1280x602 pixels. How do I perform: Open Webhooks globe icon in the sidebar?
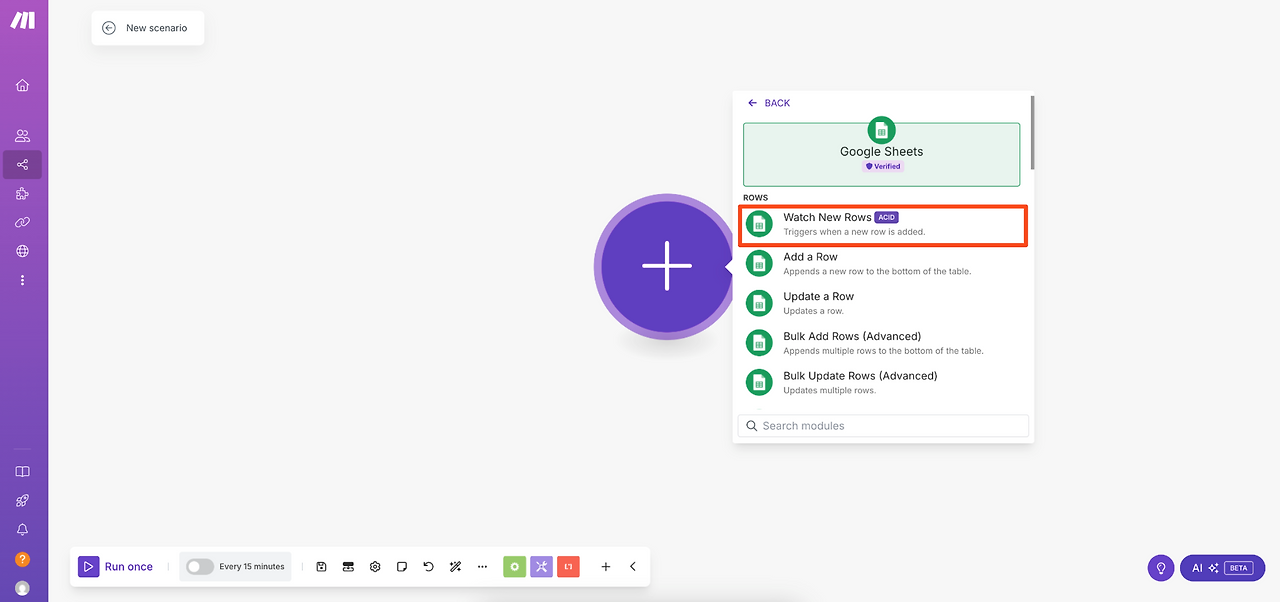click(22, 251)
